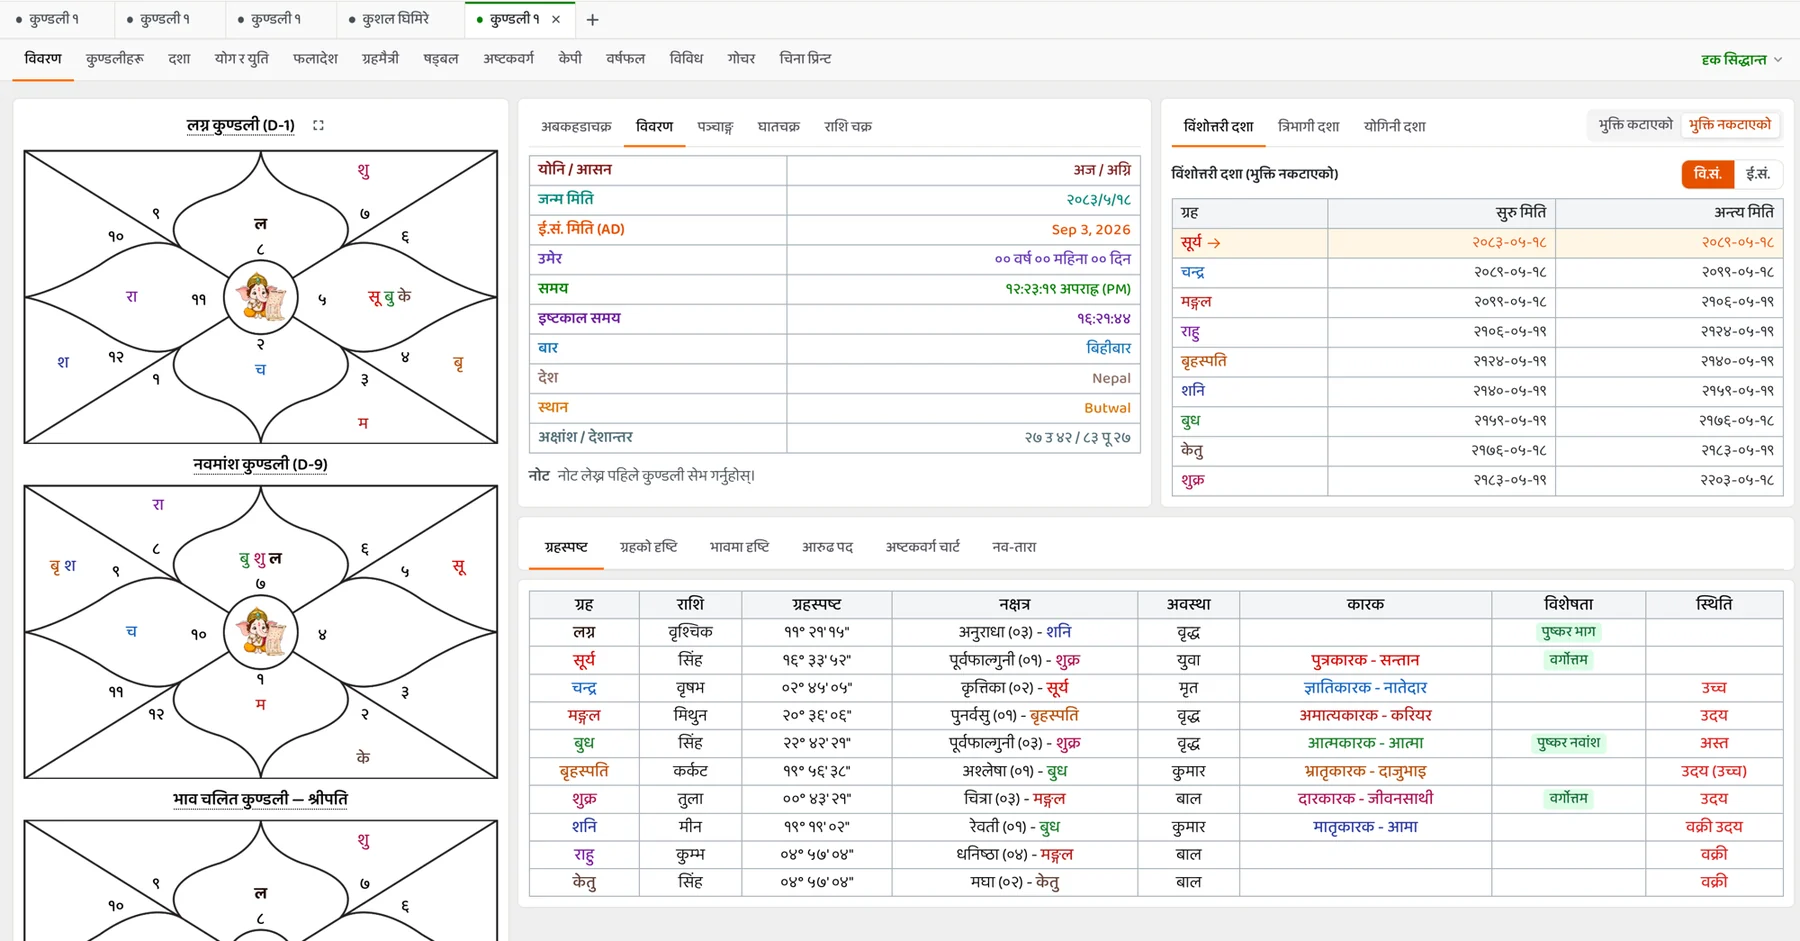Open the योगिनी दशा tab
This screenshot has width=1800, height=941.
pos(1394,127)
